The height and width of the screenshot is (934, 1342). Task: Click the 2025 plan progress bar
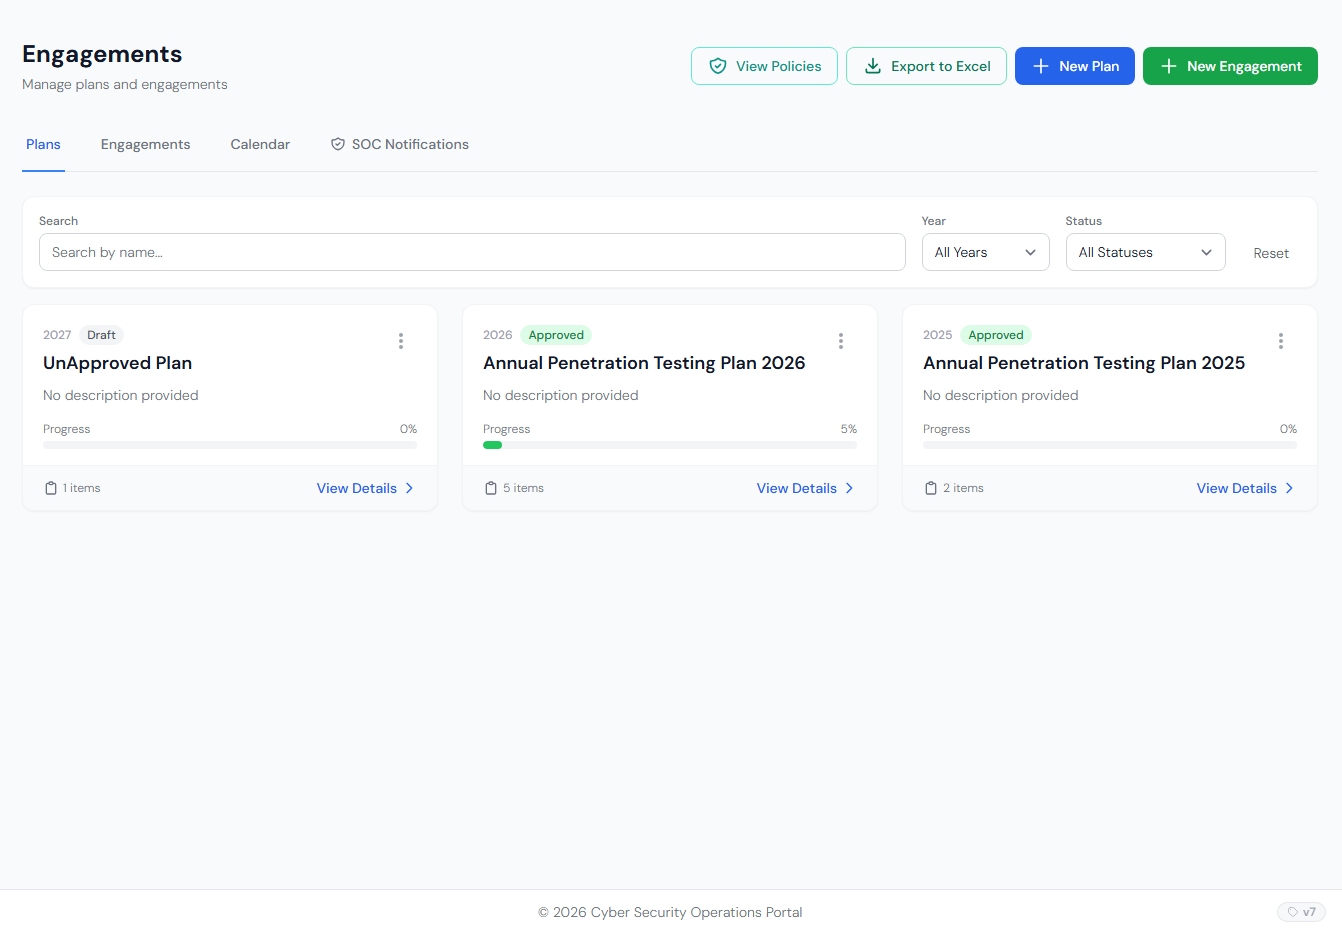(x=1110, y=445)
